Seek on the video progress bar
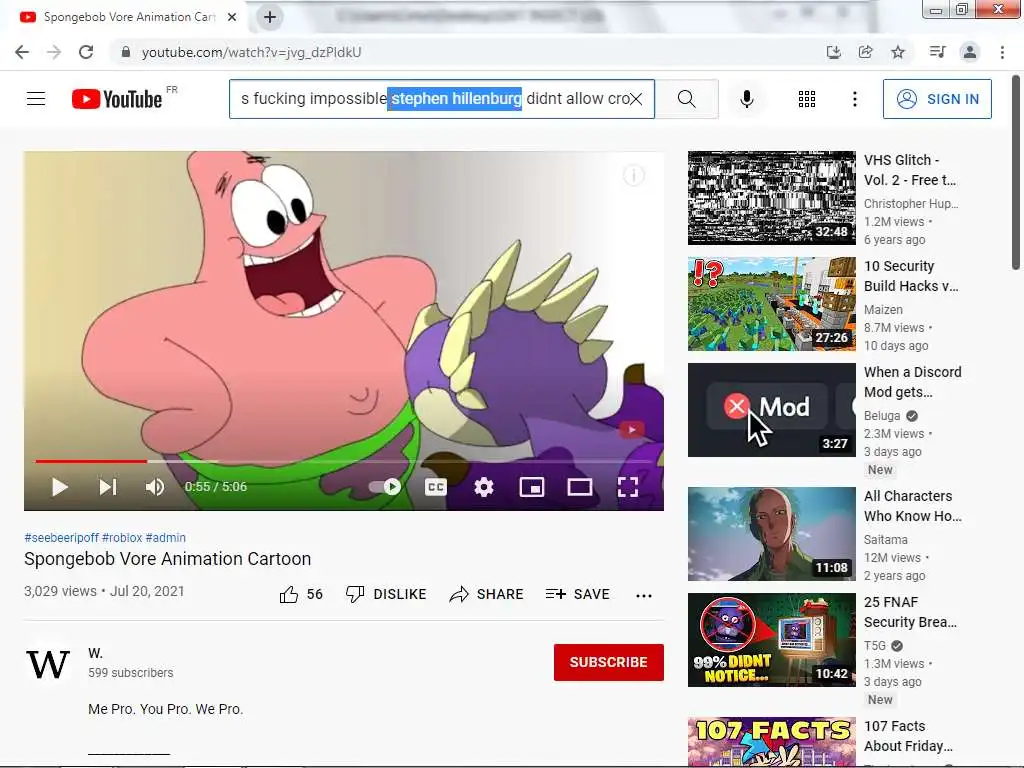The width and height of the screenshot is (1024, 768). 344,461
